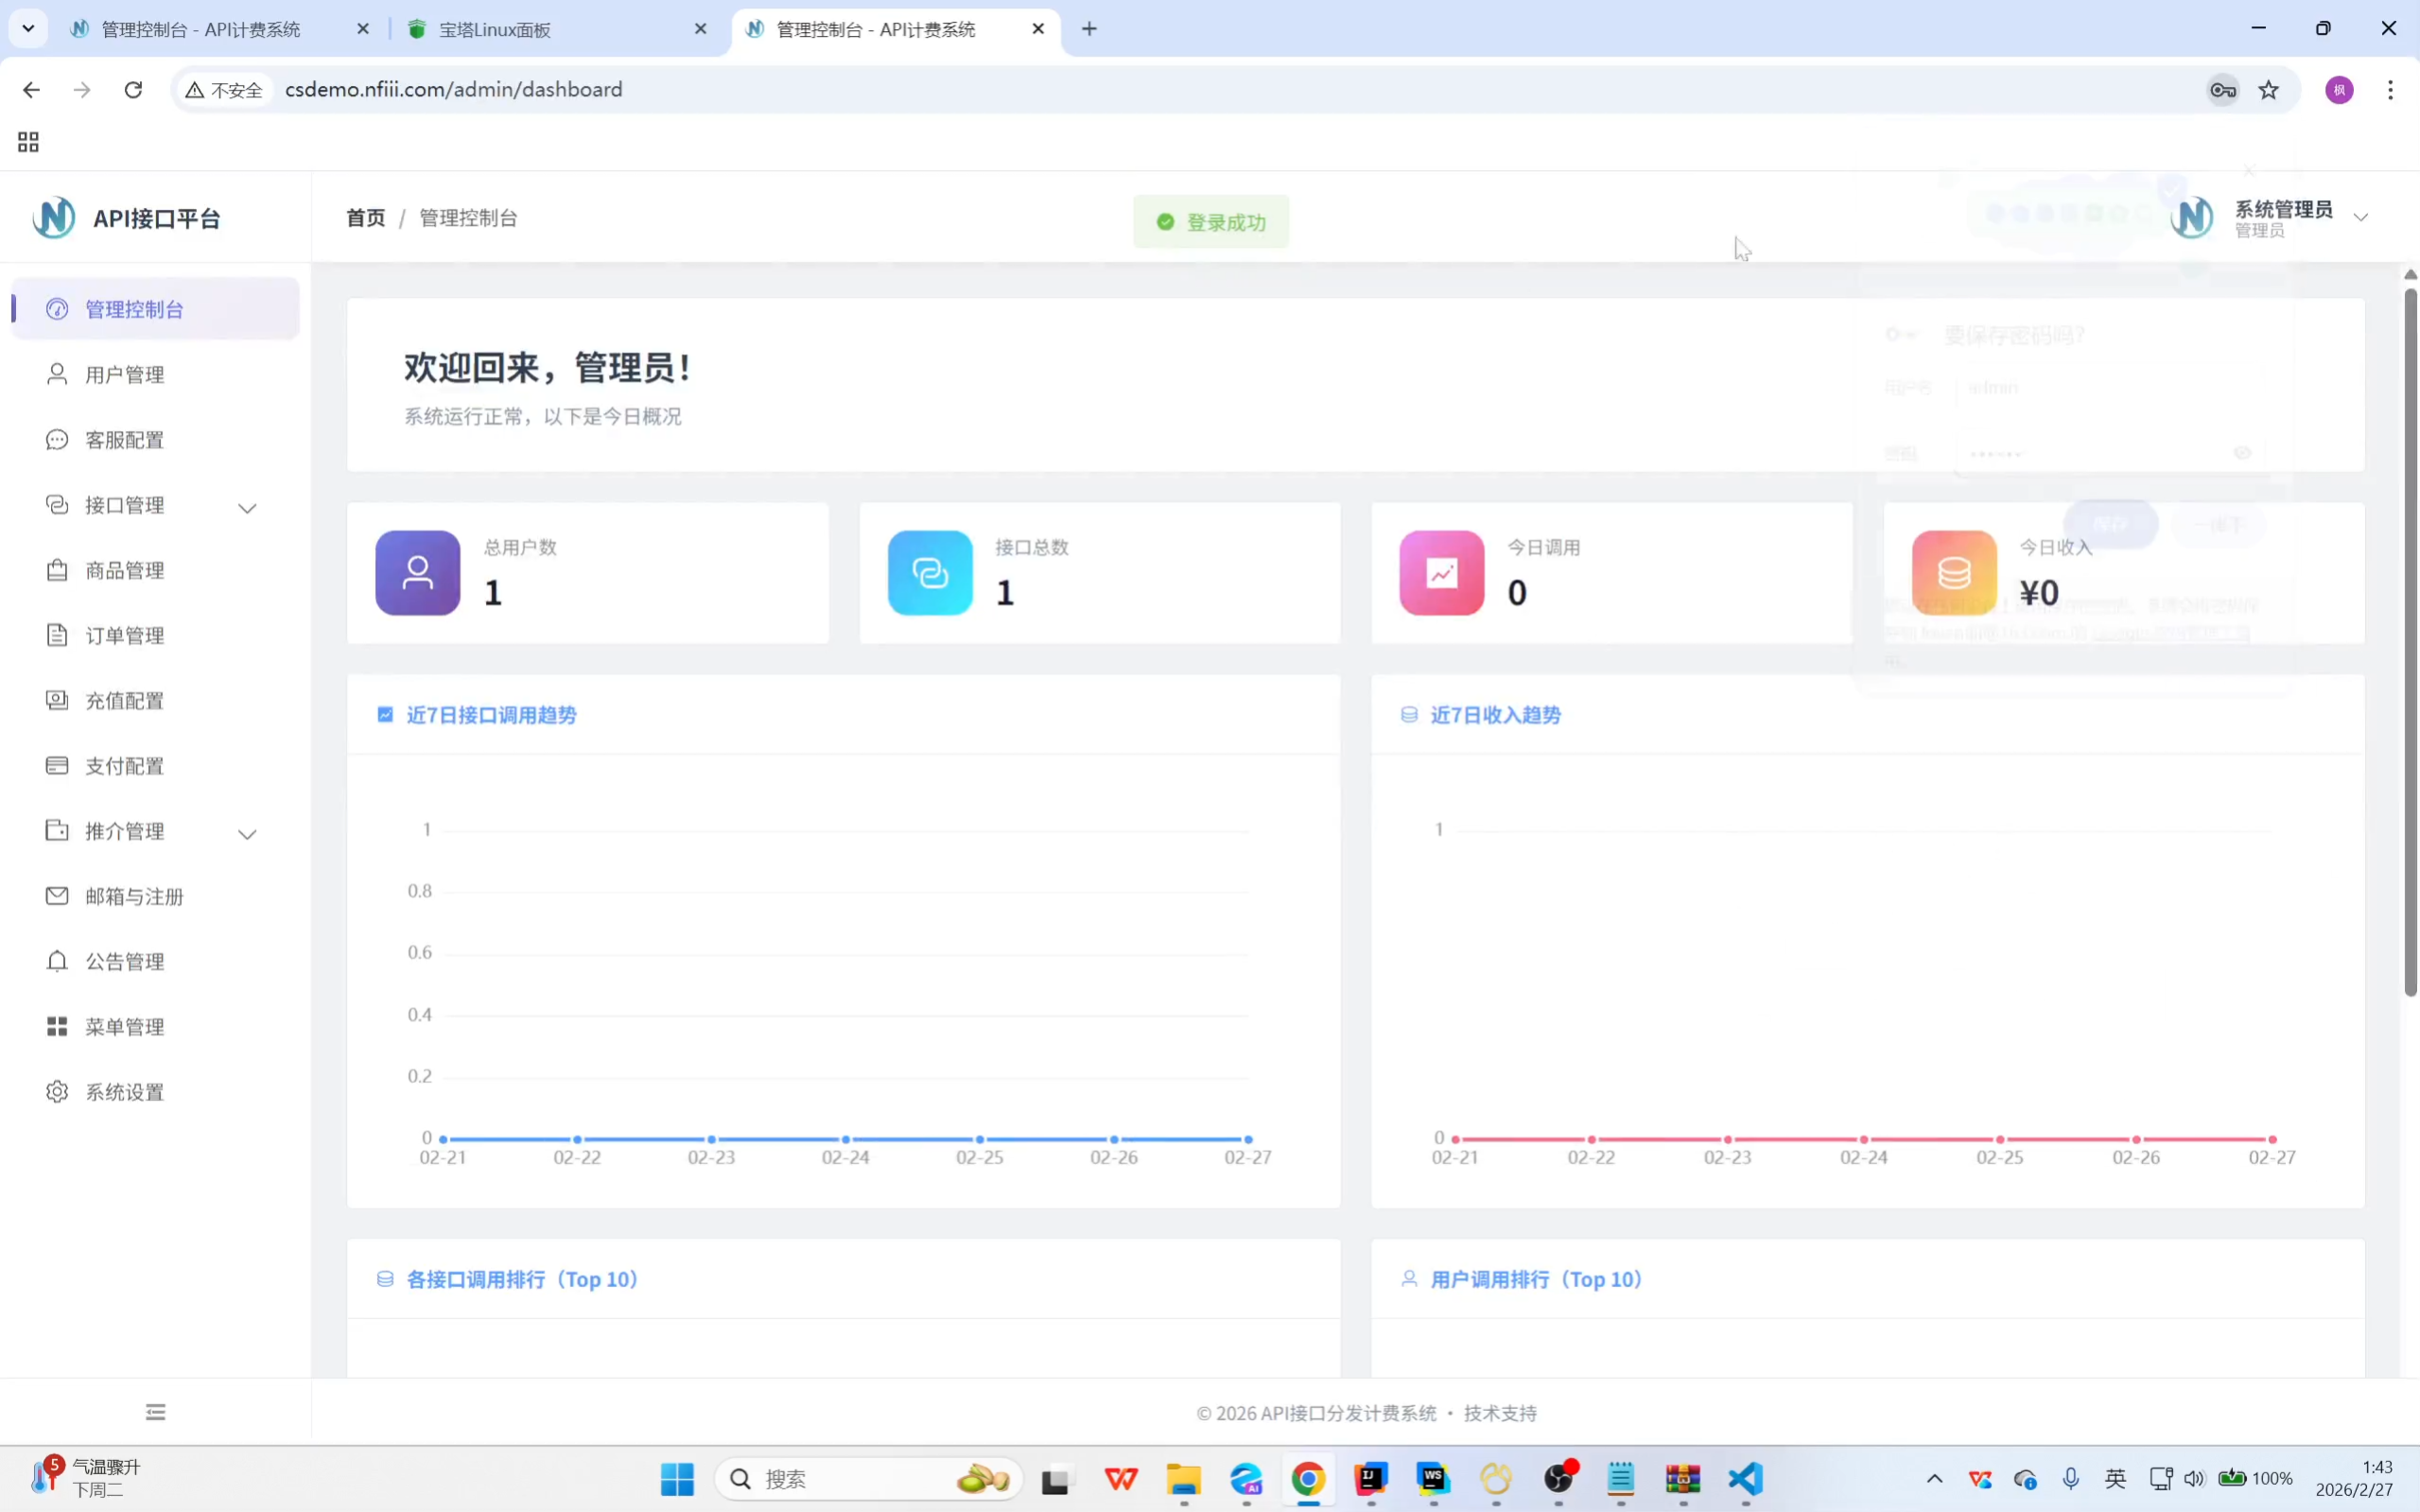Open 客服配置 chat icon menu
This screenshot has width=2420, height=1512.
click(x=124, y=440)
